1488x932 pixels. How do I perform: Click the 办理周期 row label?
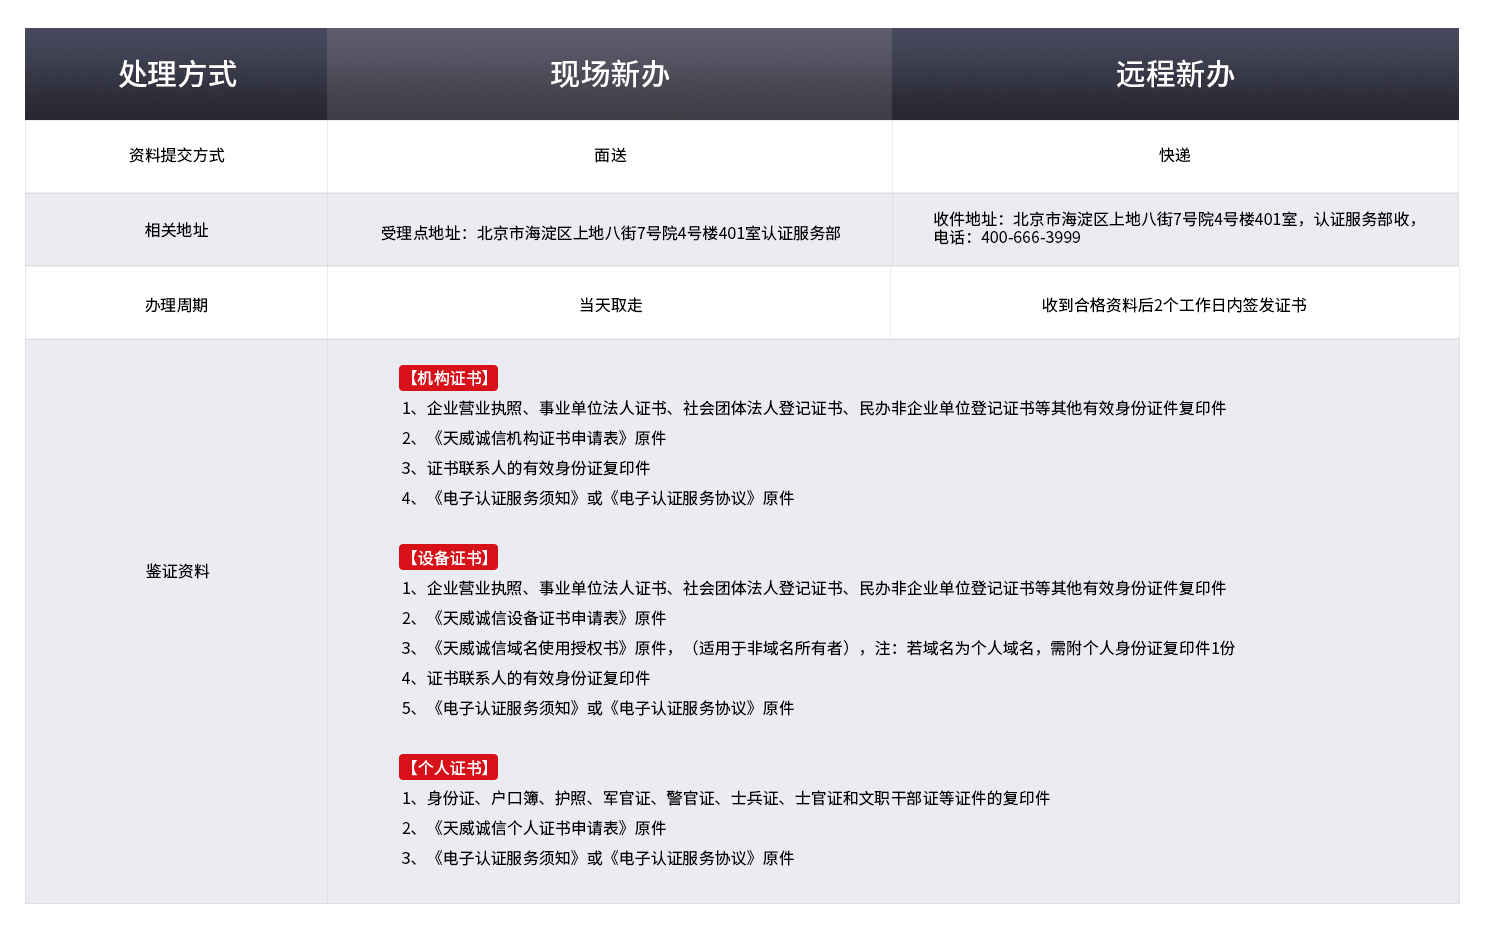pos(177,305)
